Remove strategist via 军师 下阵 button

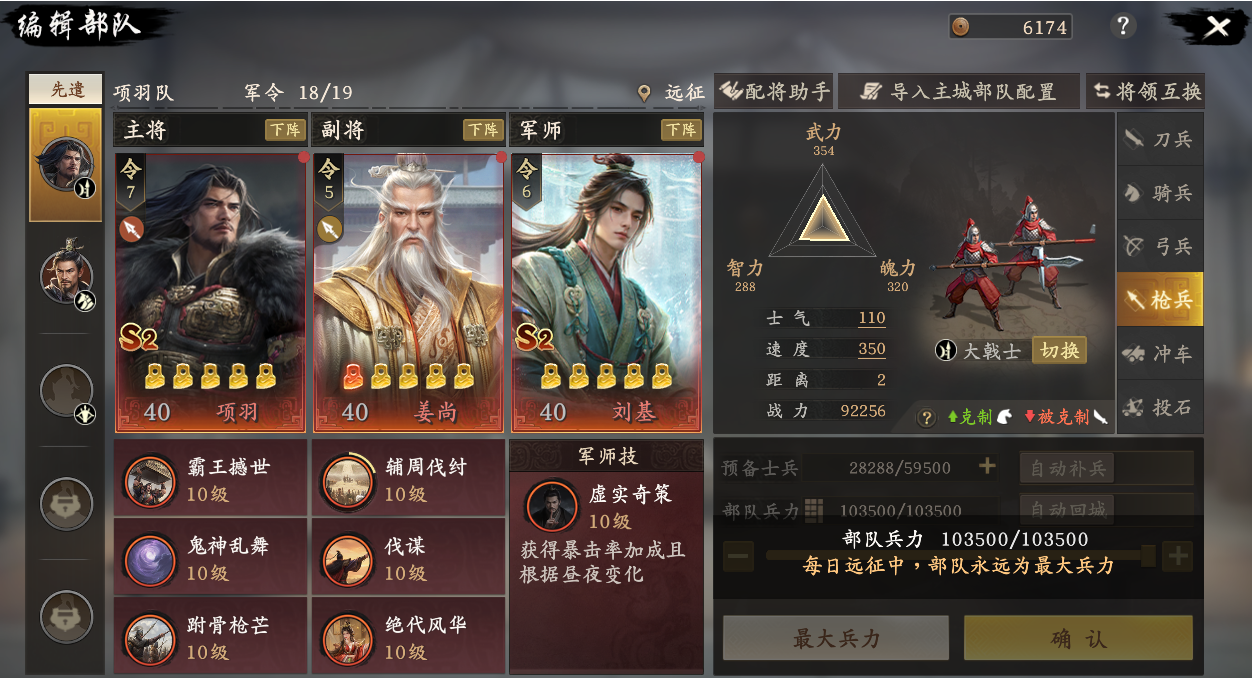pos(681,130)
